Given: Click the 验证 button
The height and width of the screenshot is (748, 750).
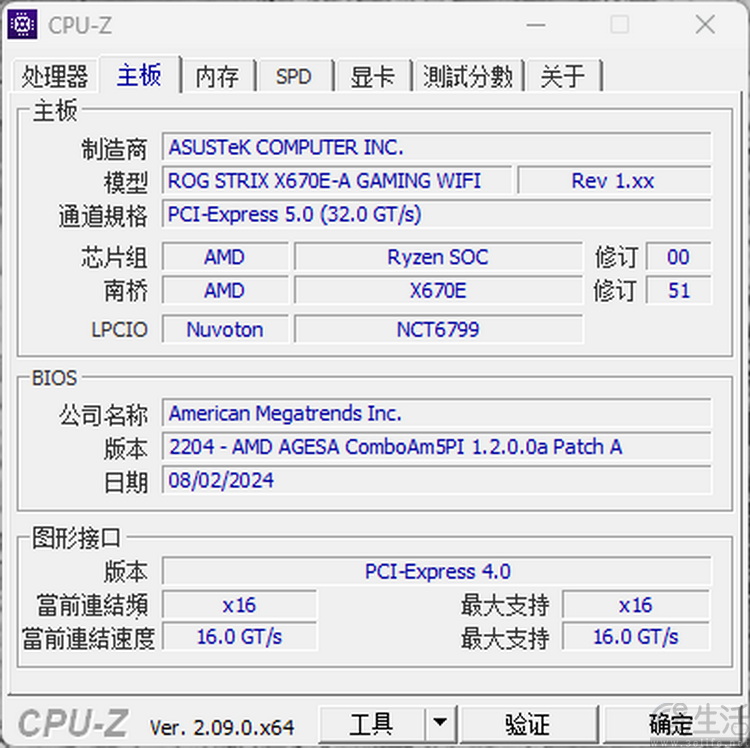Looking at the screenshot, I should click(x=528, y=724).
